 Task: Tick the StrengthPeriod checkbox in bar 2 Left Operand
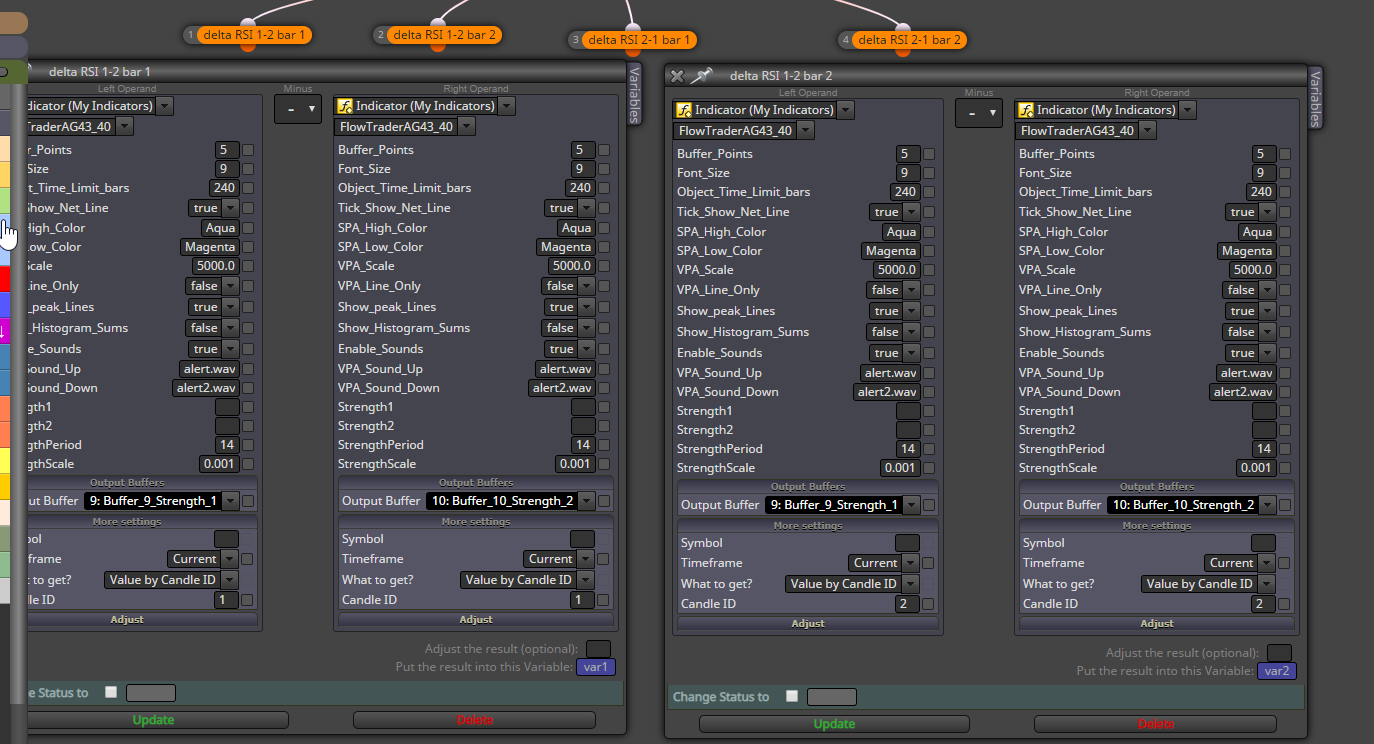(929, 450)
